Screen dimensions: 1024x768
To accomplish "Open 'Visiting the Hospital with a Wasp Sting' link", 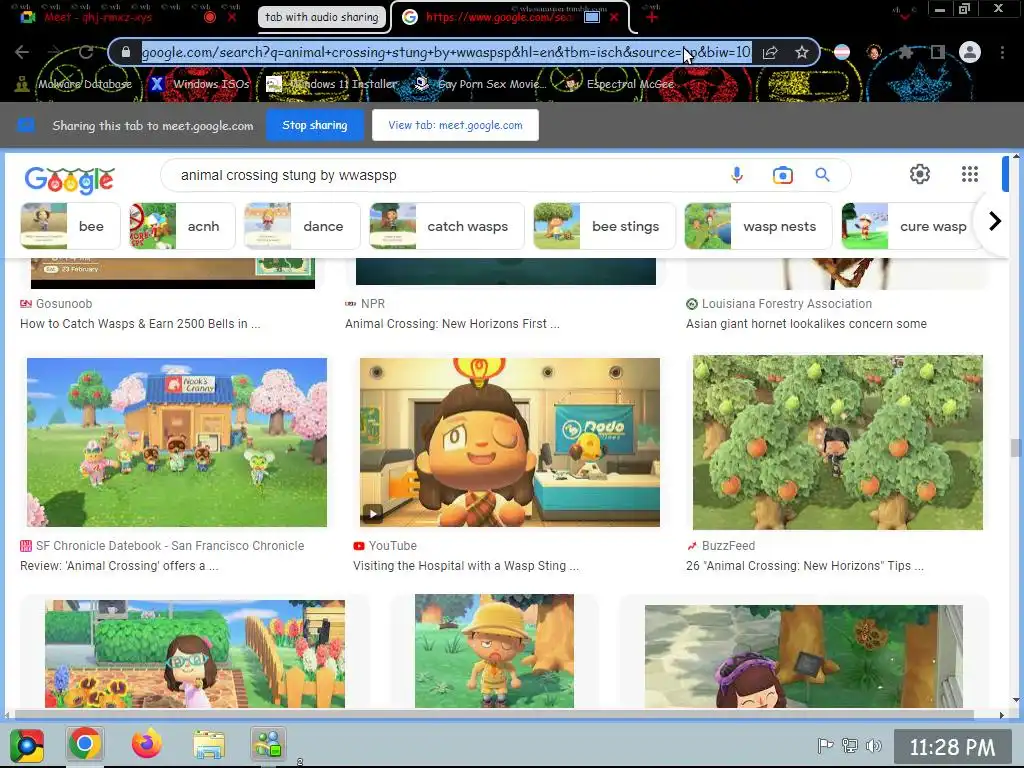I will 466,566.
